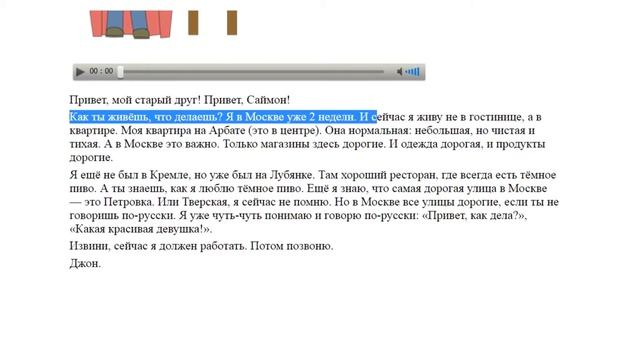Click the highlighted phrase 'Я в Москве уже 2 недели'
The image size is (640, 360).
tap(291, 117)
